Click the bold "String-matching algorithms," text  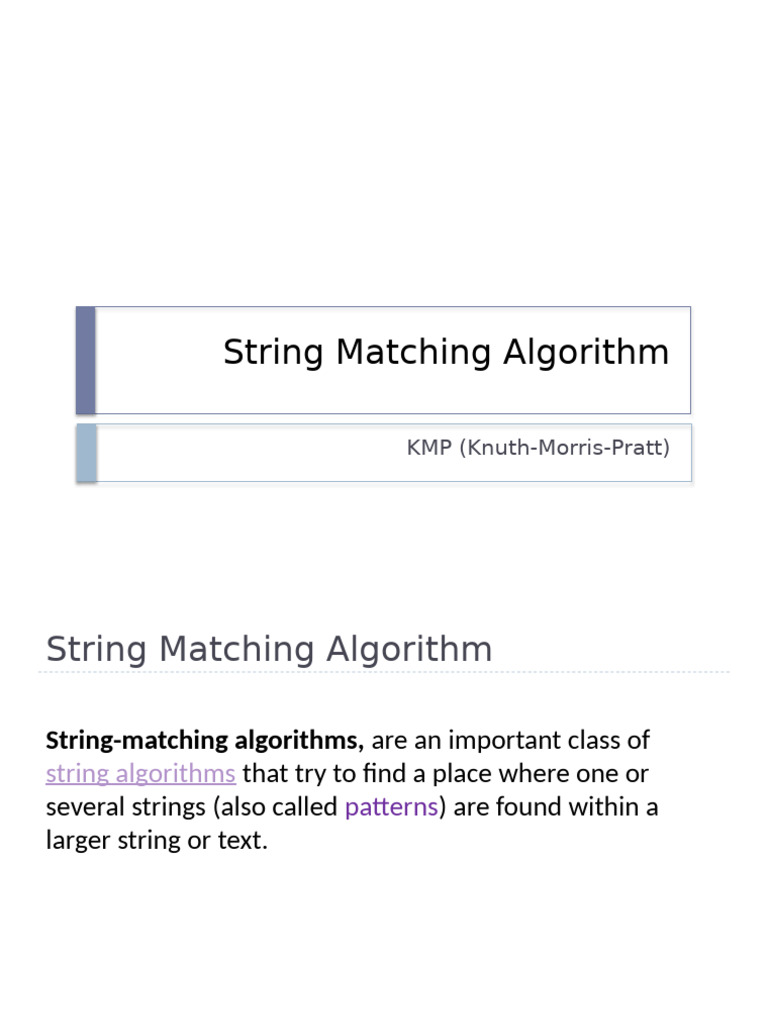205,741
